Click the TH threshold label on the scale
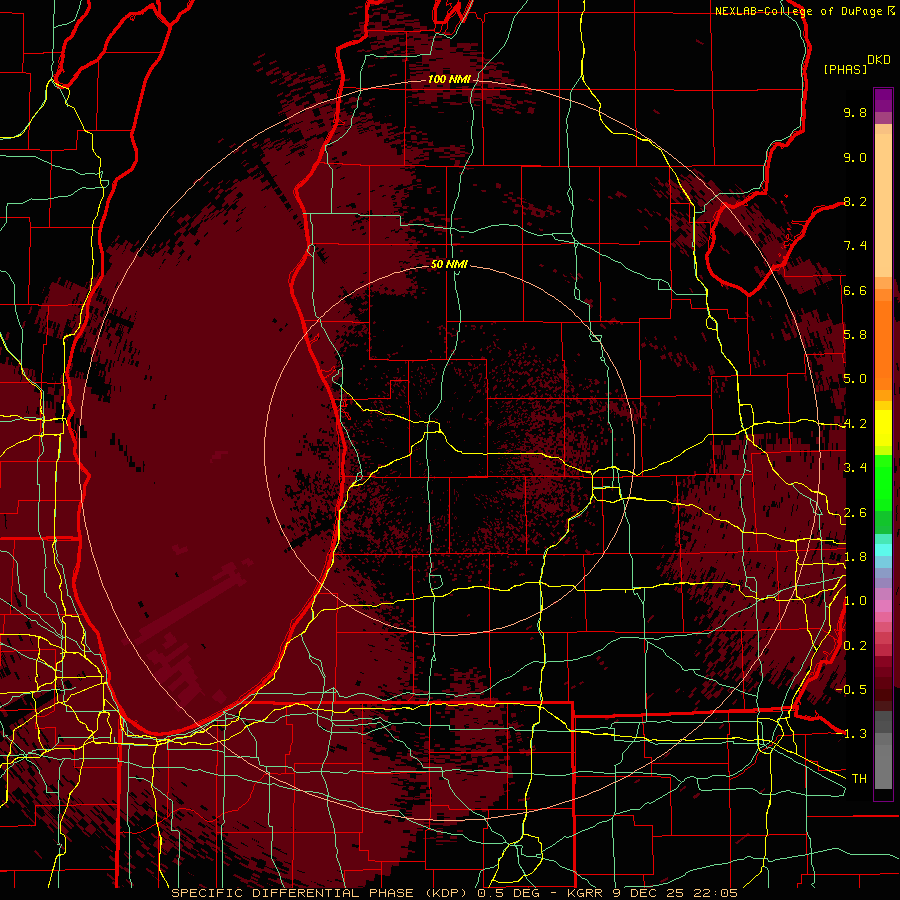900x900 pixels. tap(859, 779)
